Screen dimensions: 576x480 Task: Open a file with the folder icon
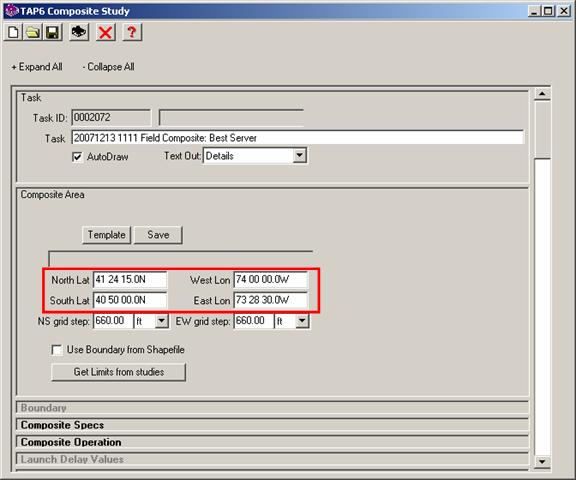[x=33, y=32]
